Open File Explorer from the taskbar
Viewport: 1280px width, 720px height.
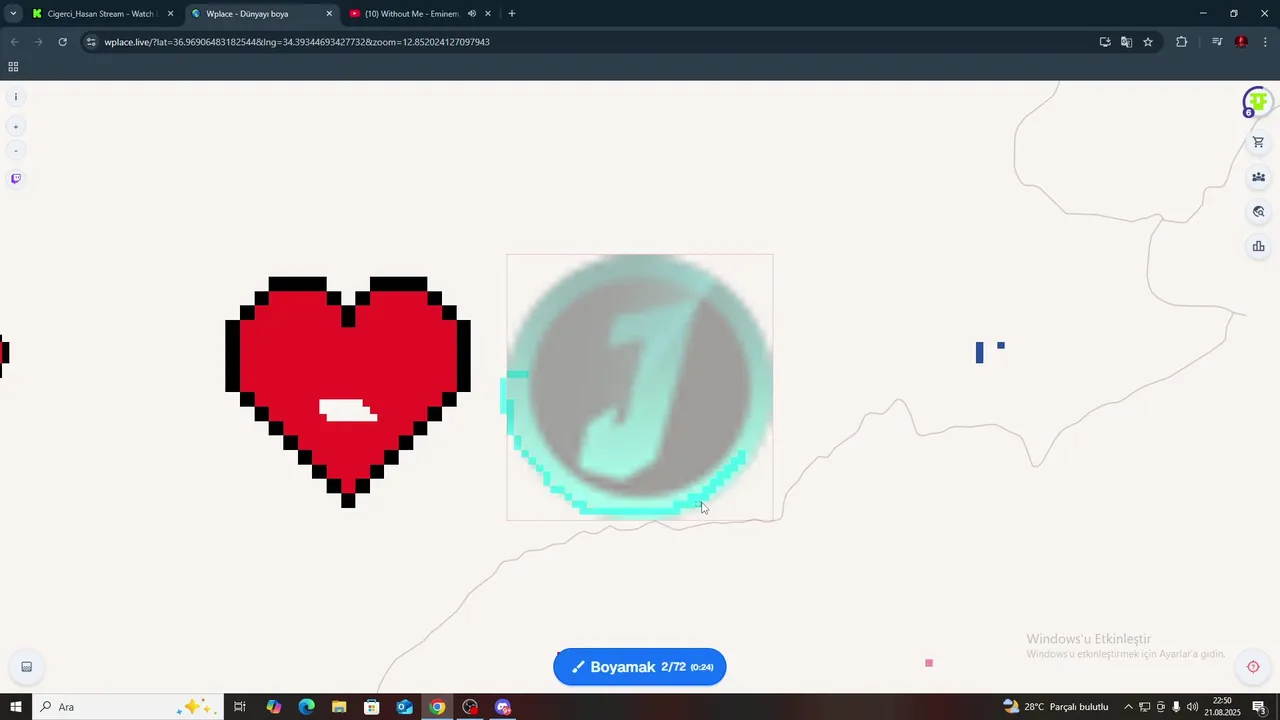click(339, 707)
